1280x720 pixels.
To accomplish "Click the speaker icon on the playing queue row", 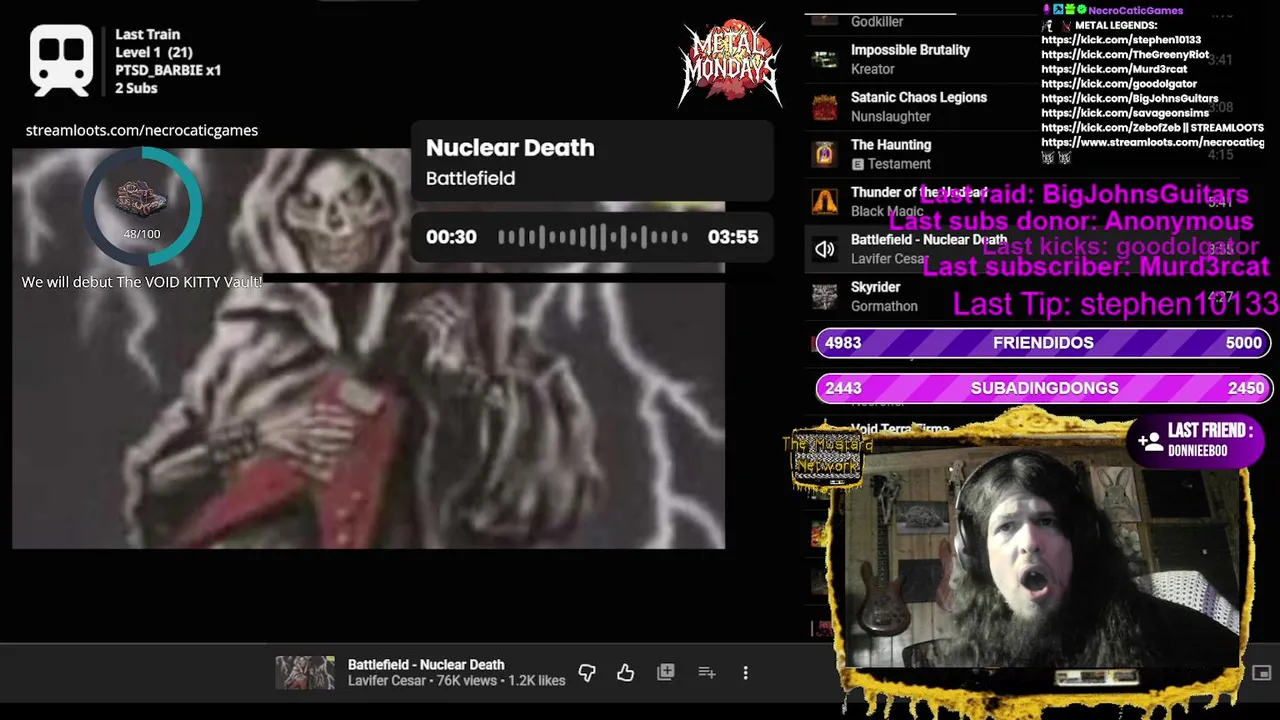I will (824, 249).
